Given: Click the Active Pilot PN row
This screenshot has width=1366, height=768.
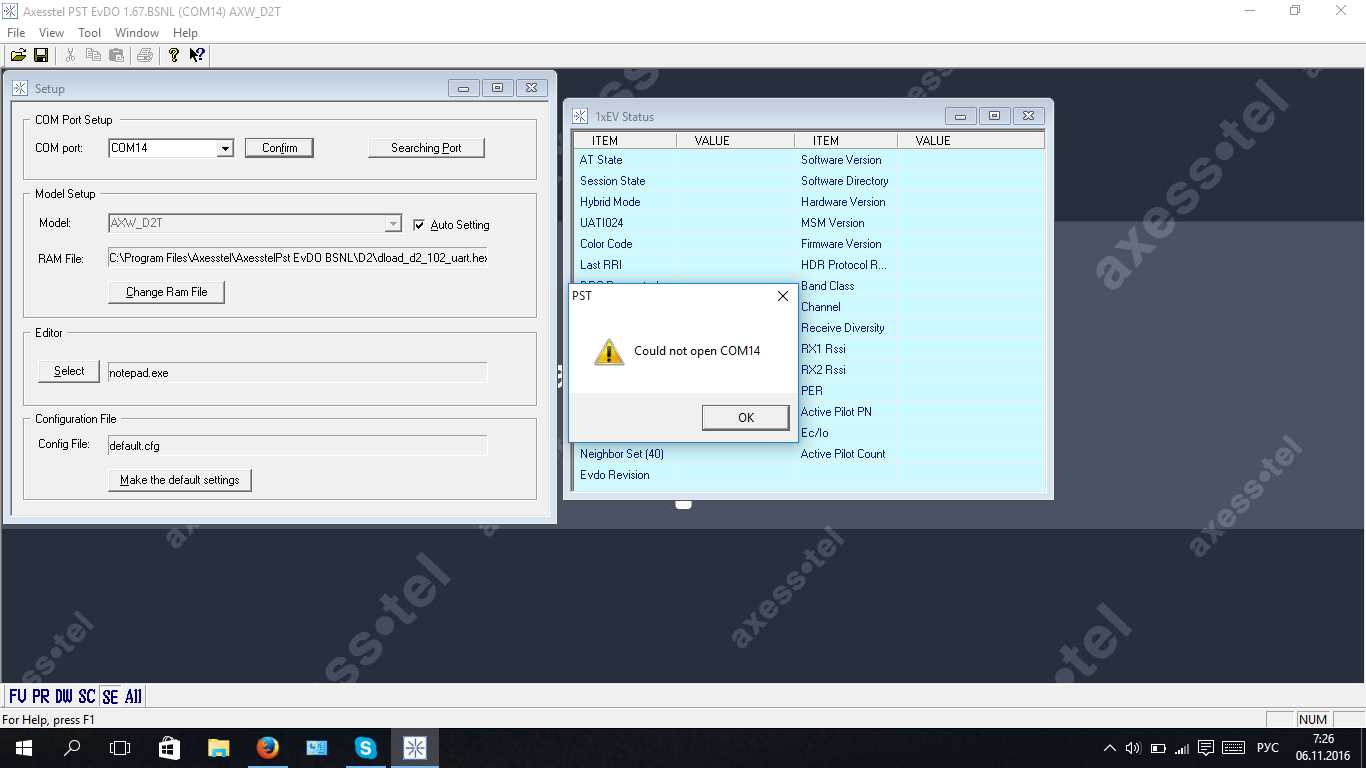Looking at the screenshot, I should (919, 412).
